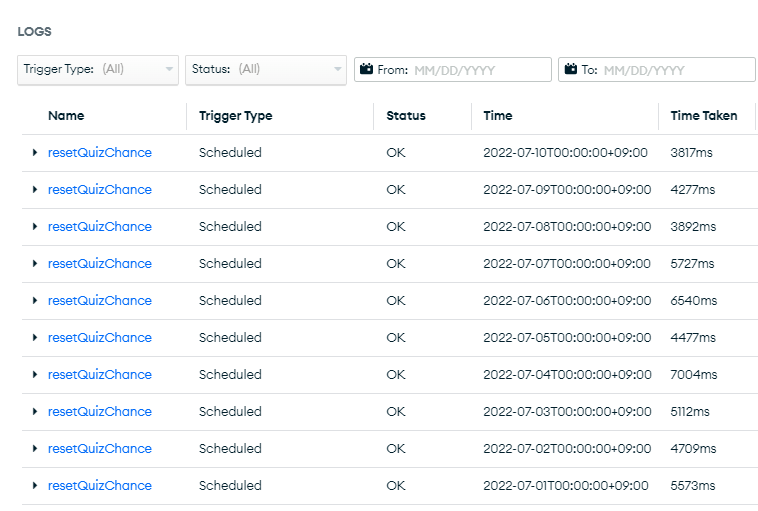
Task: Open resetQuizChance link taking 3892ms
Action: [100, 226]
